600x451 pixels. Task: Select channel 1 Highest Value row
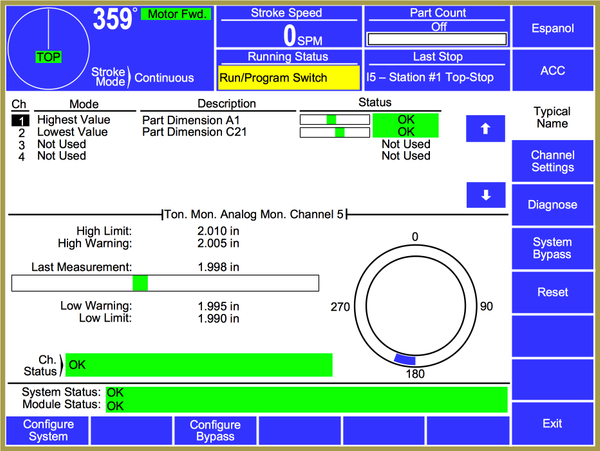tap(62, 120)
